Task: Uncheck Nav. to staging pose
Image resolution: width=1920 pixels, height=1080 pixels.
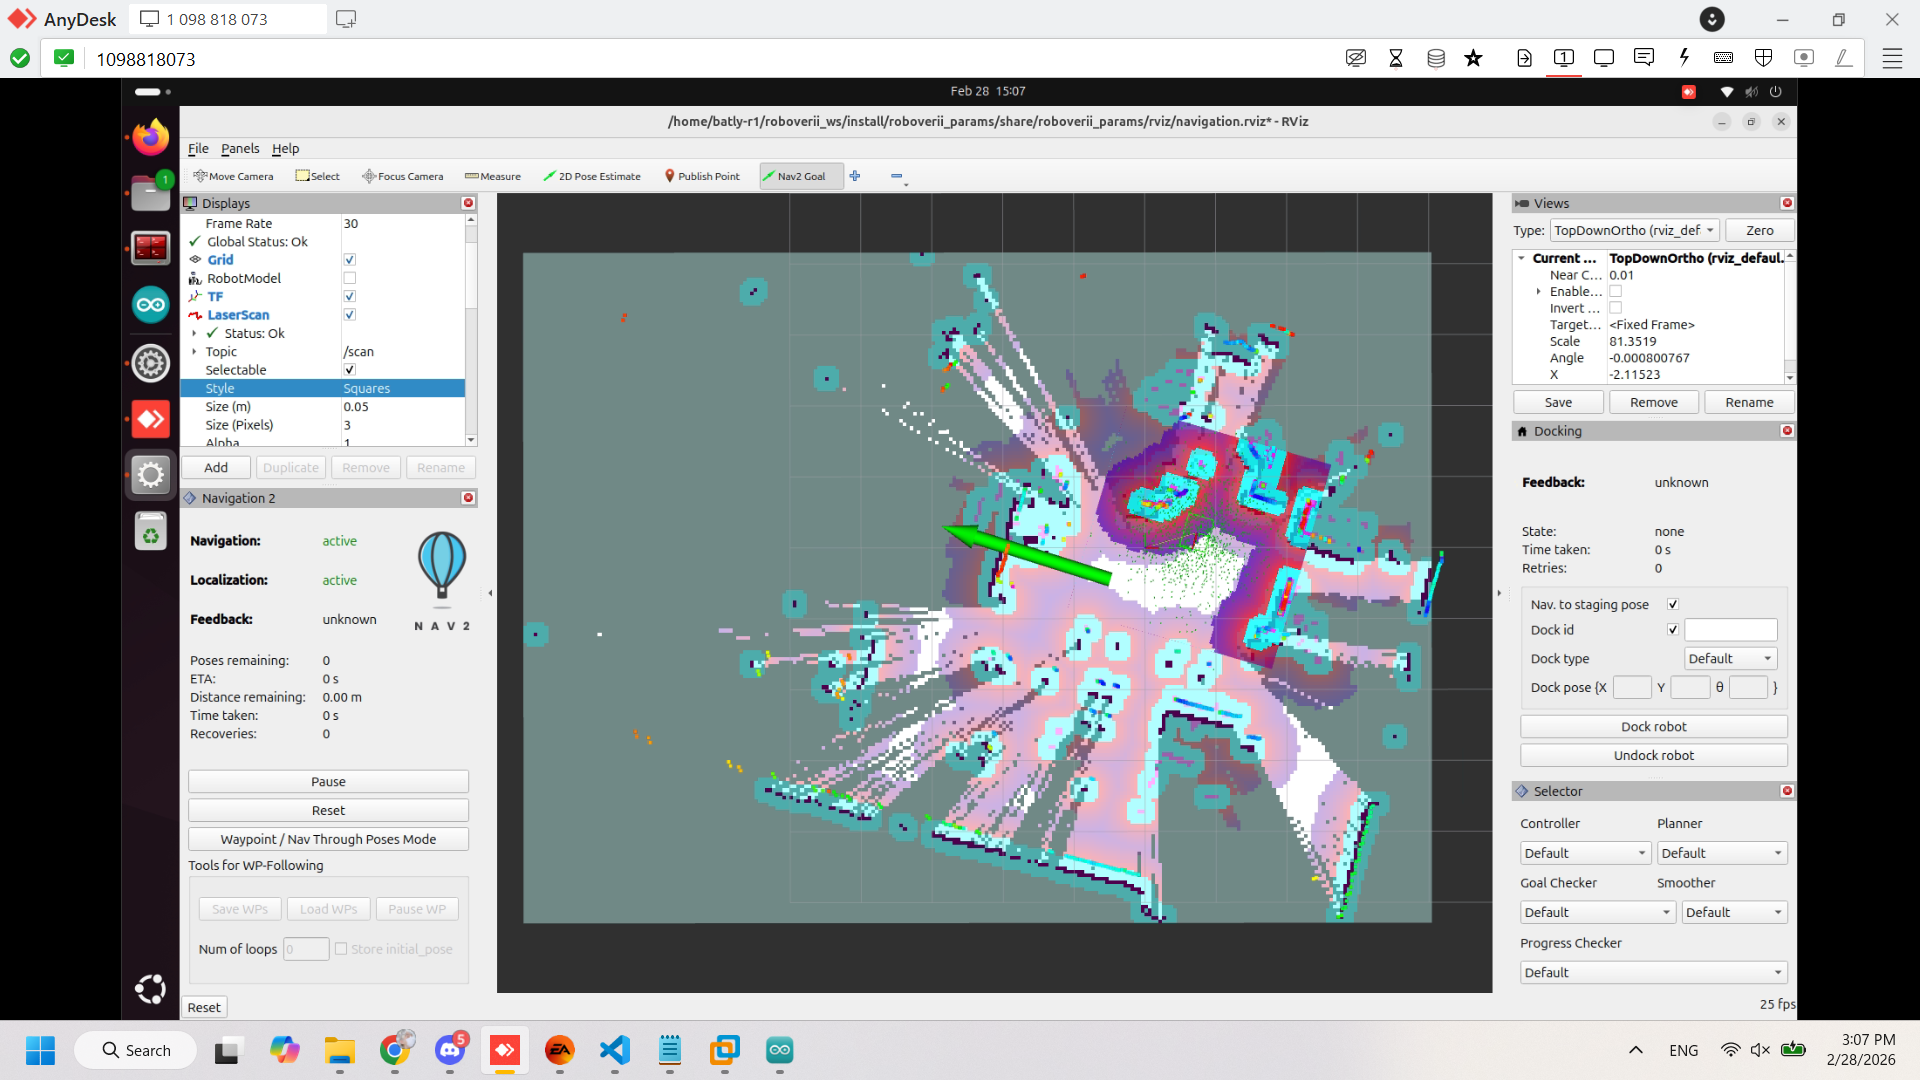Action: pos(1673,604)
